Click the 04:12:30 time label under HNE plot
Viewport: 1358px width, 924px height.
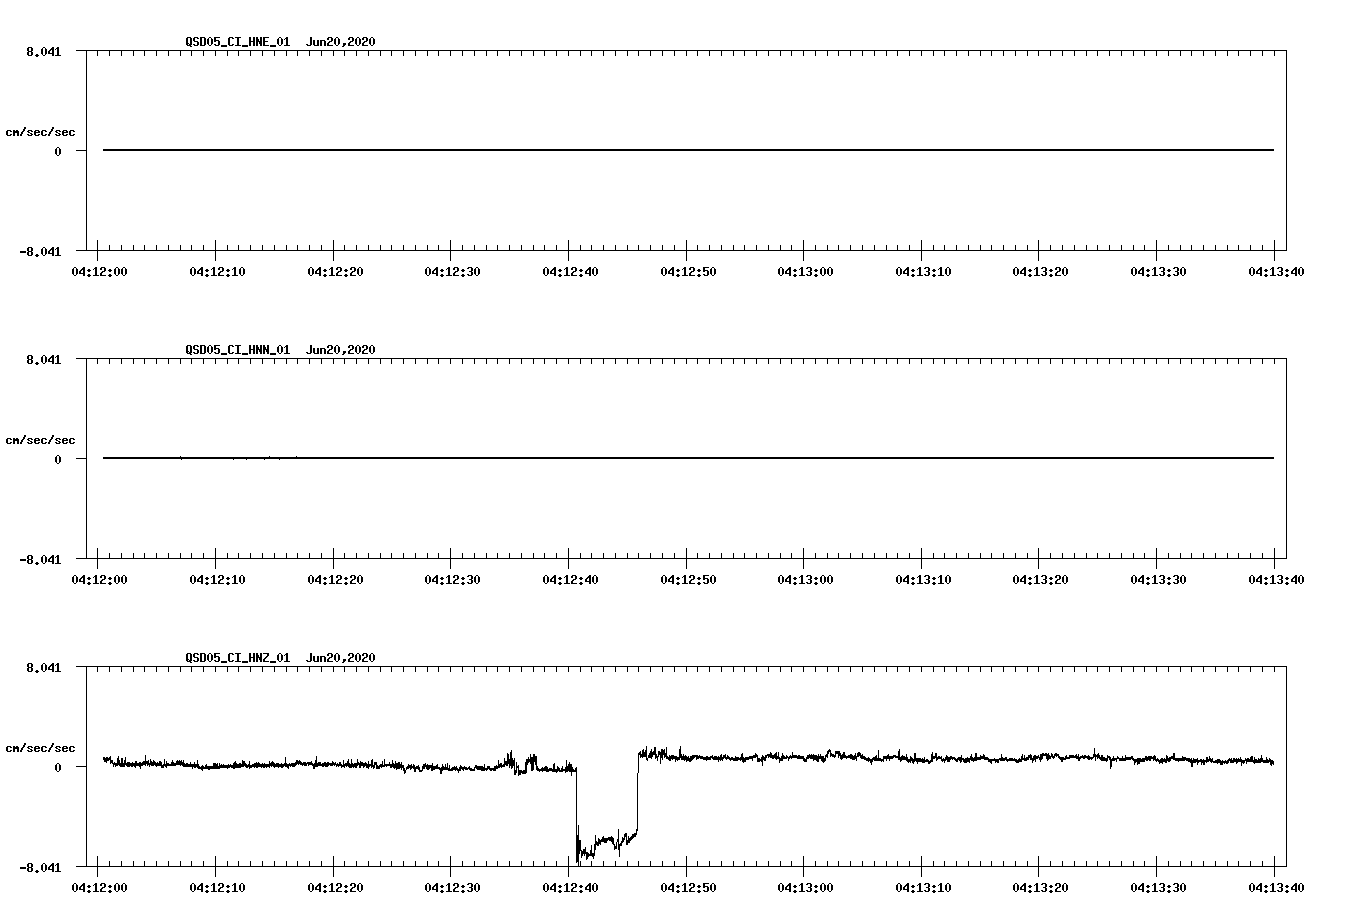click(451, 271)
